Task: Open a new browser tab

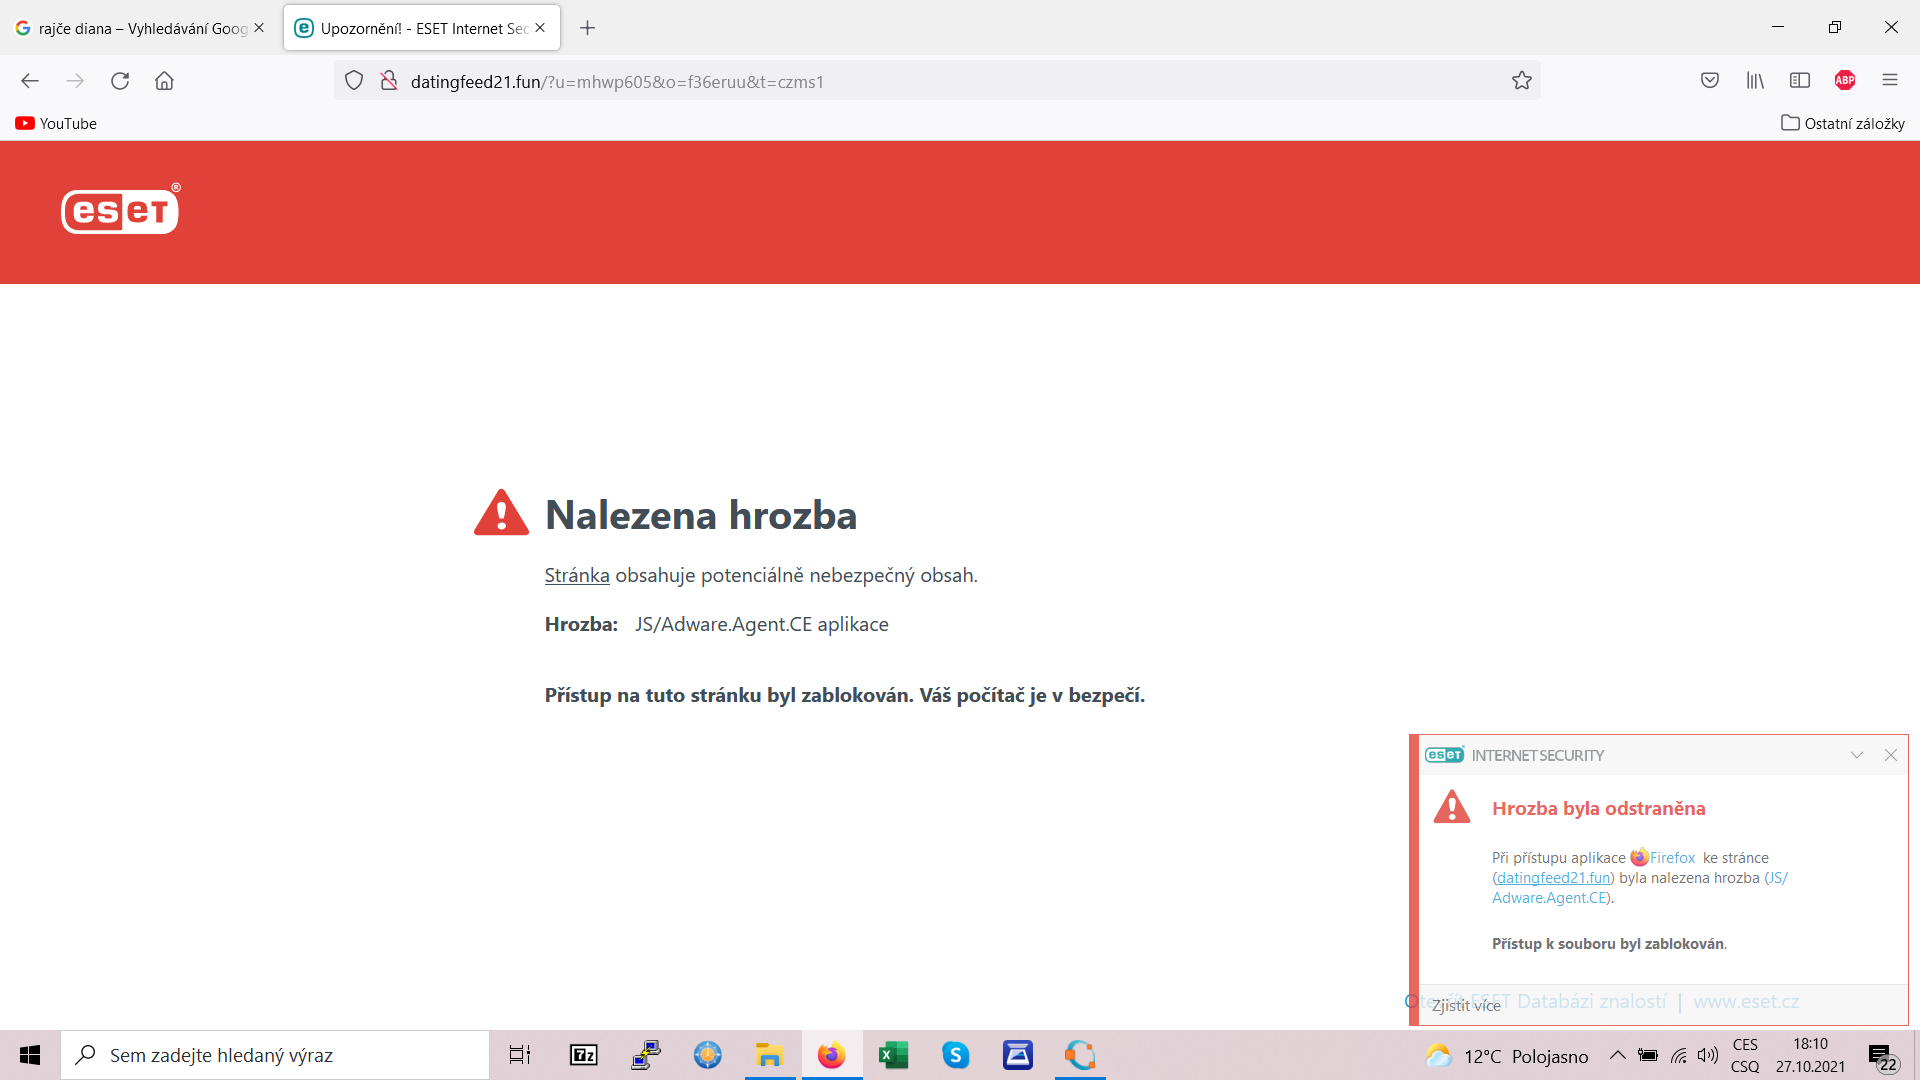Action: tap(588, 28)
